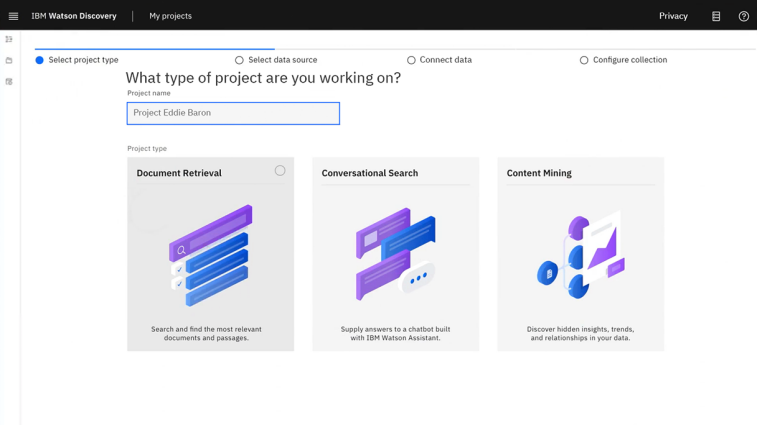Go to the Connect data step

pos(439,60)
